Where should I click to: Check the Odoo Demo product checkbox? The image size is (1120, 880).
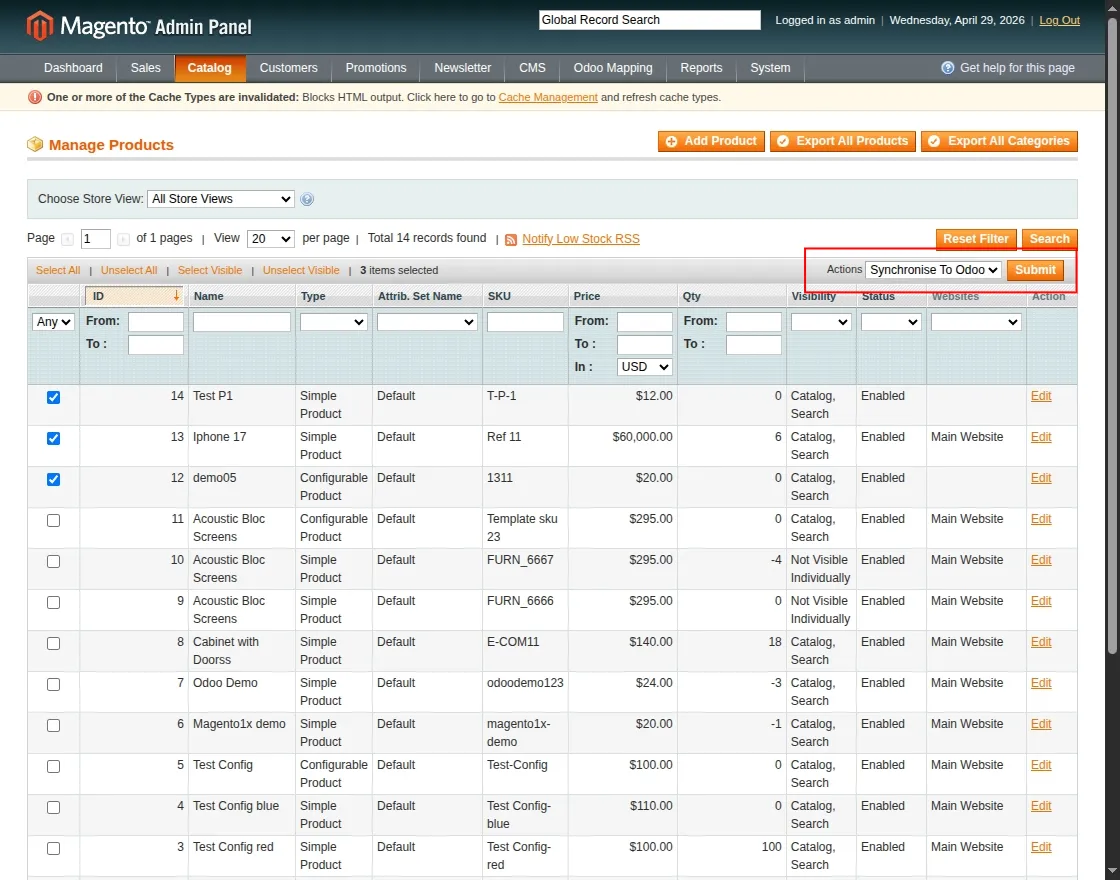click(54, 684)
